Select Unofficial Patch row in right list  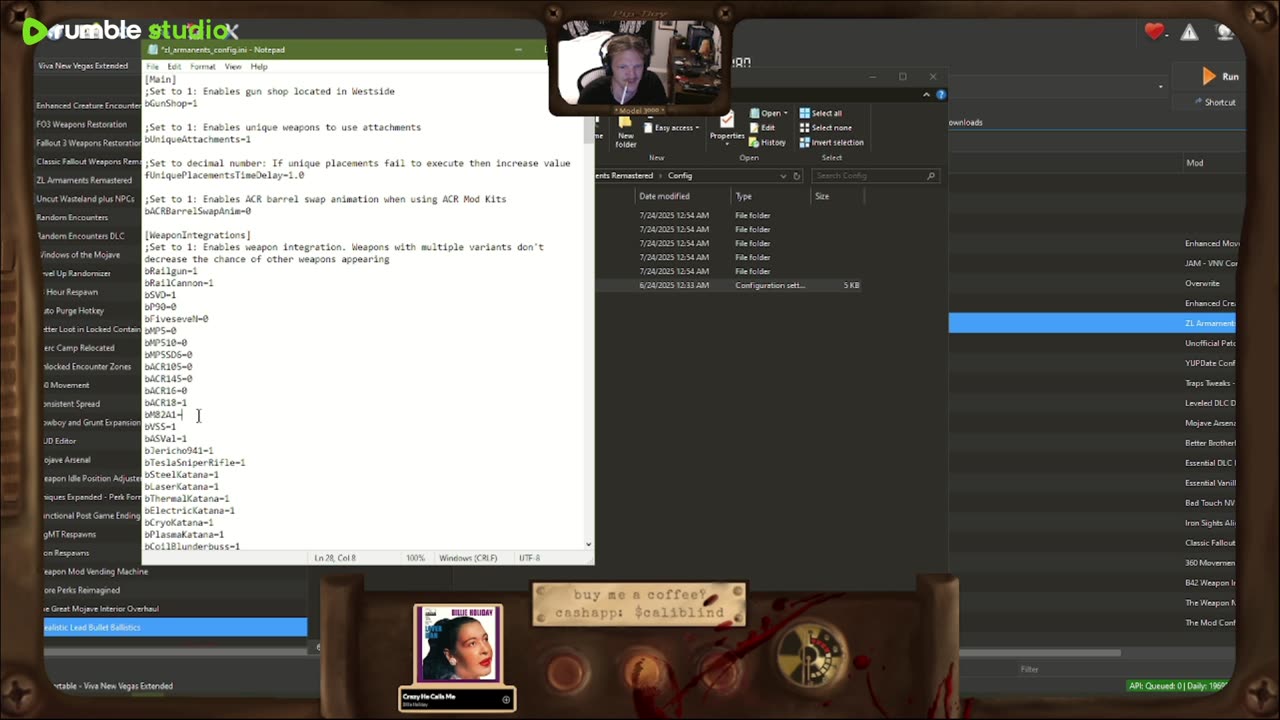click(1209, 343)
